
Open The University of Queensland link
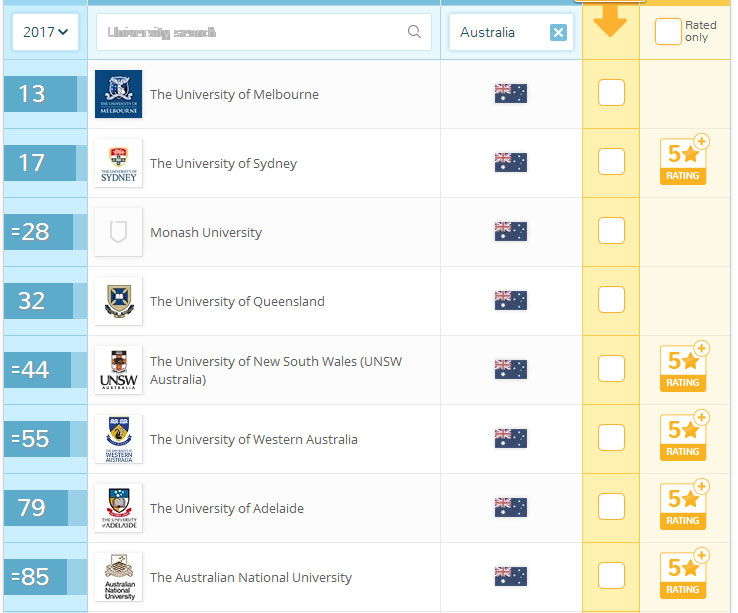[x=237, y=301]
